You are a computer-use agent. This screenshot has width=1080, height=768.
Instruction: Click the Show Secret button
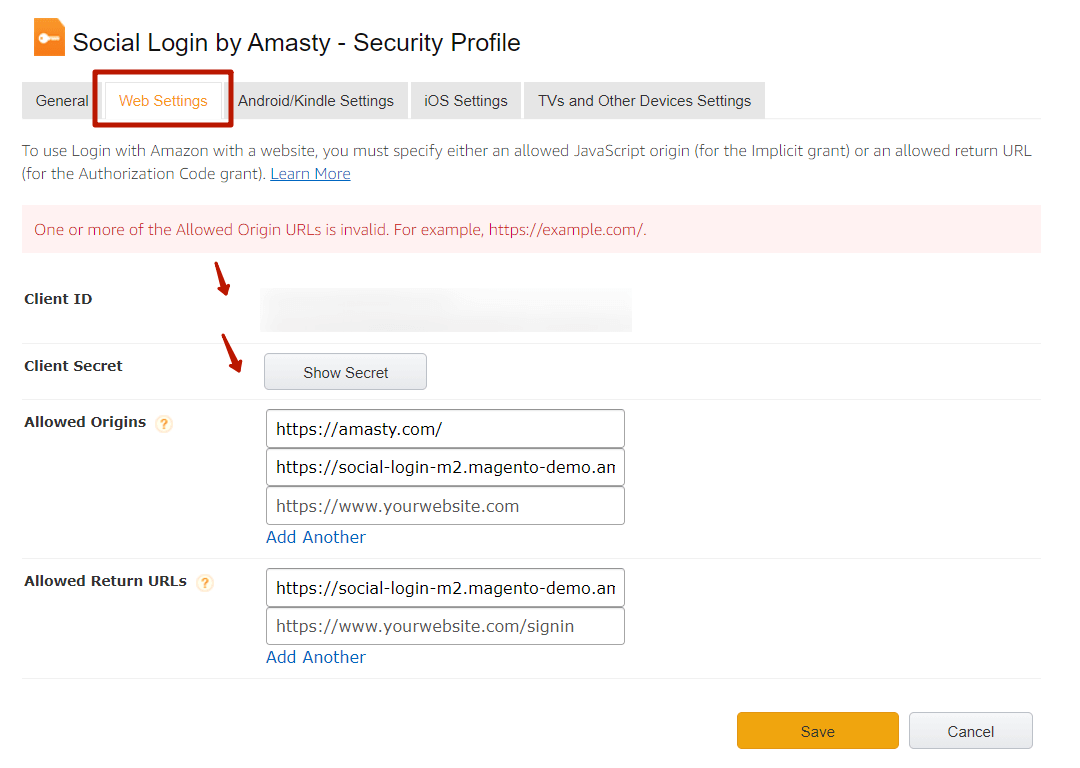click(345, 372)
